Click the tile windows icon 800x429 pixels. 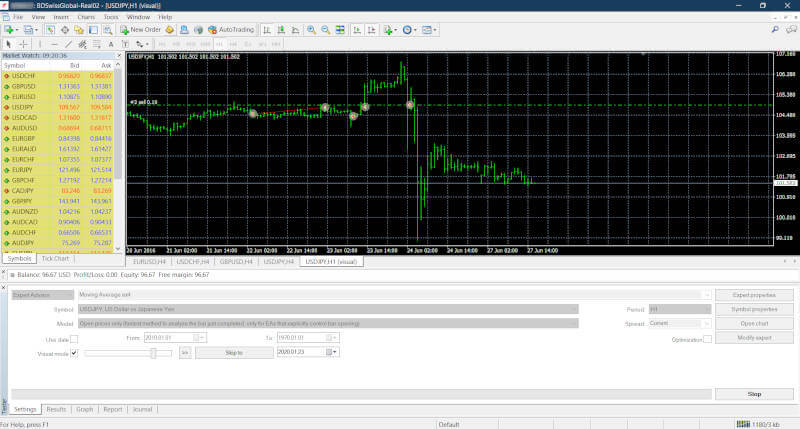tap(342, 30)
